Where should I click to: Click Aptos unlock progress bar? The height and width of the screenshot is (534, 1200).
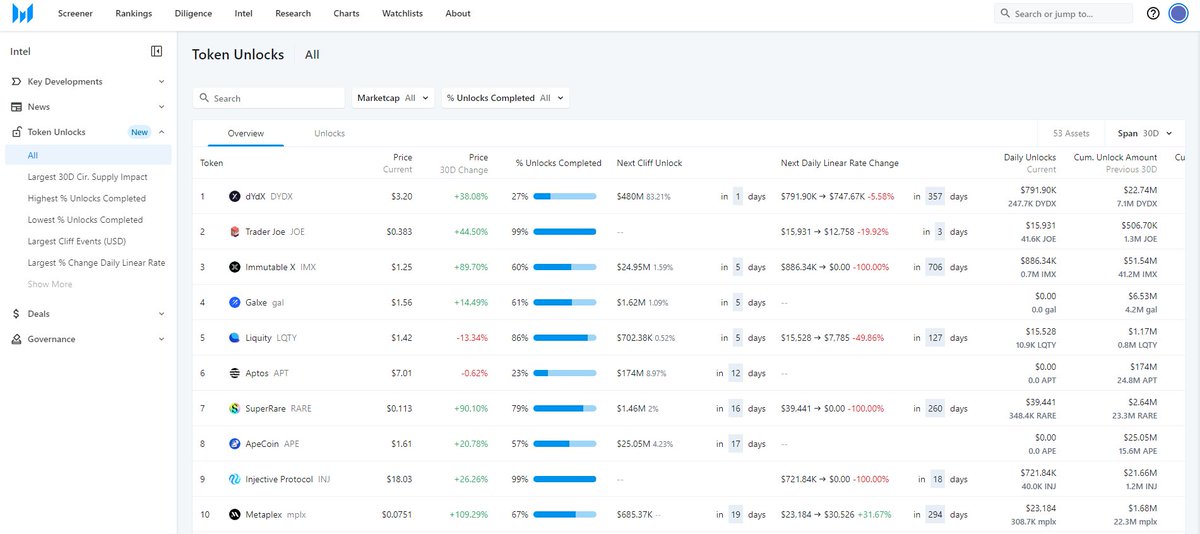tap(565, 373)
